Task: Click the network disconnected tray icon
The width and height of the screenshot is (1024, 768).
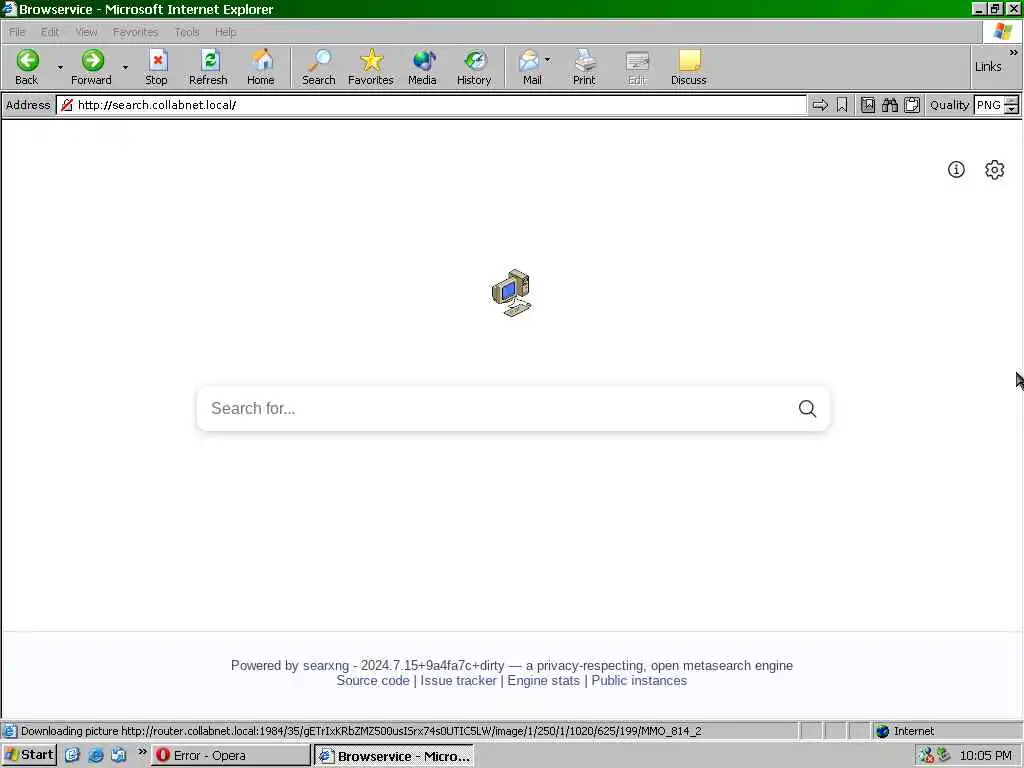Action: 927,756
